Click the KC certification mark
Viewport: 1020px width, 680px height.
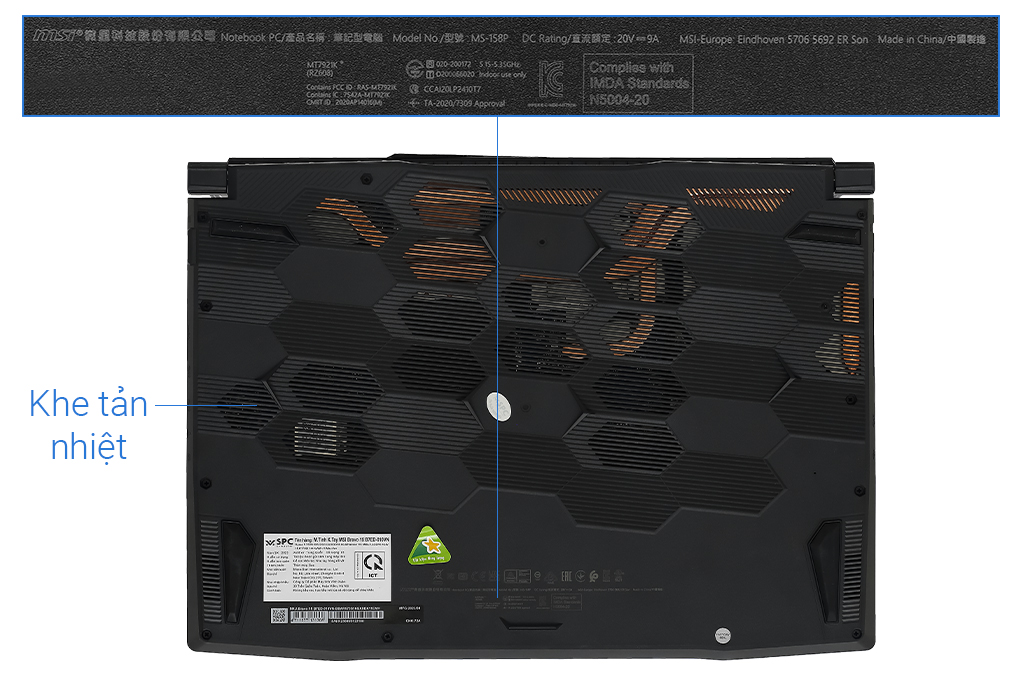[550, 80]
